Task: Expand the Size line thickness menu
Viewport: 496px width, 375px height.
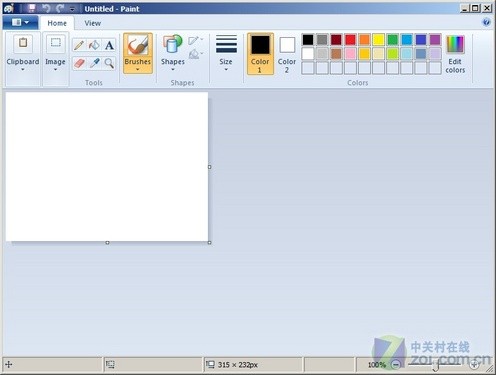Action: click(x=226, y=53)
